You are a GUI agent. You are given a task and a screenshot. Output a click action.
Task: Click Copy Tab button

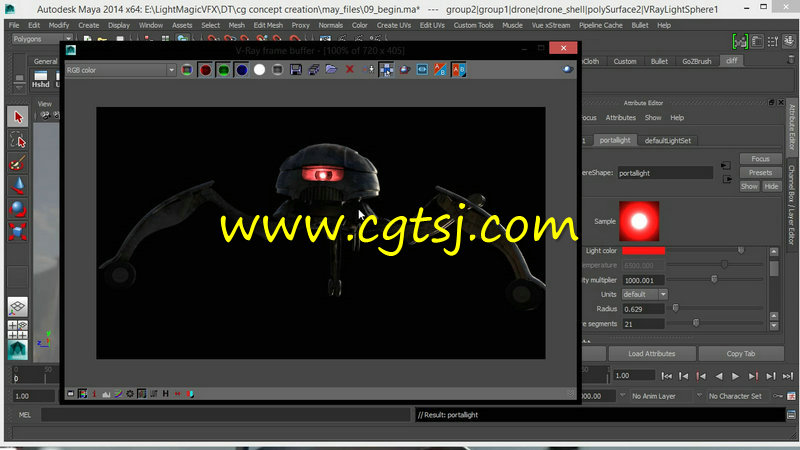tap(741, 354)
